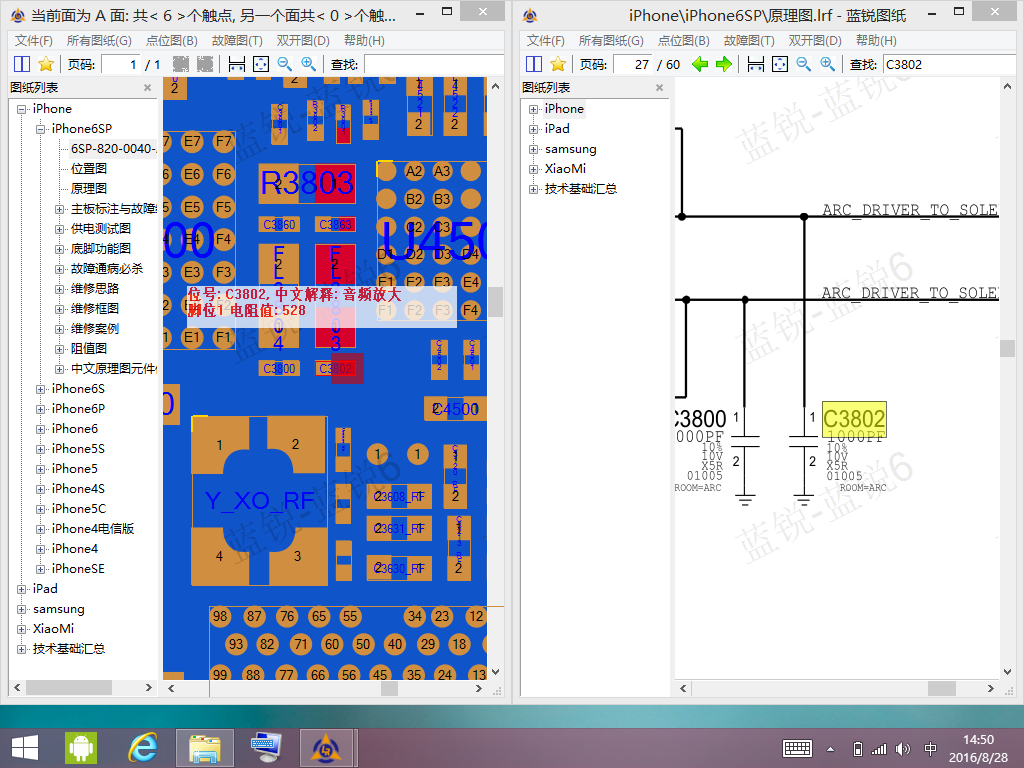
Task: Open the Windows Start button
Action: click(x=25, y=748)
